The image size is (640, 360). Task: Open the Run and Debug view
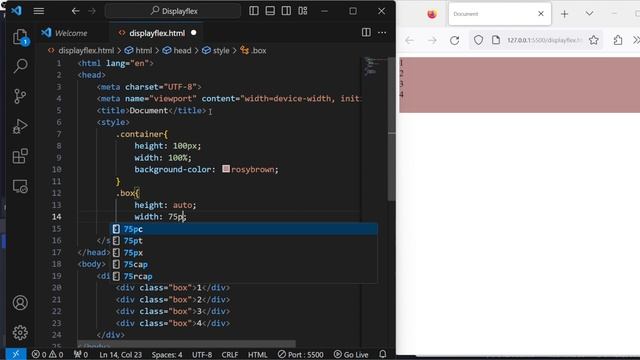point(20,126)
